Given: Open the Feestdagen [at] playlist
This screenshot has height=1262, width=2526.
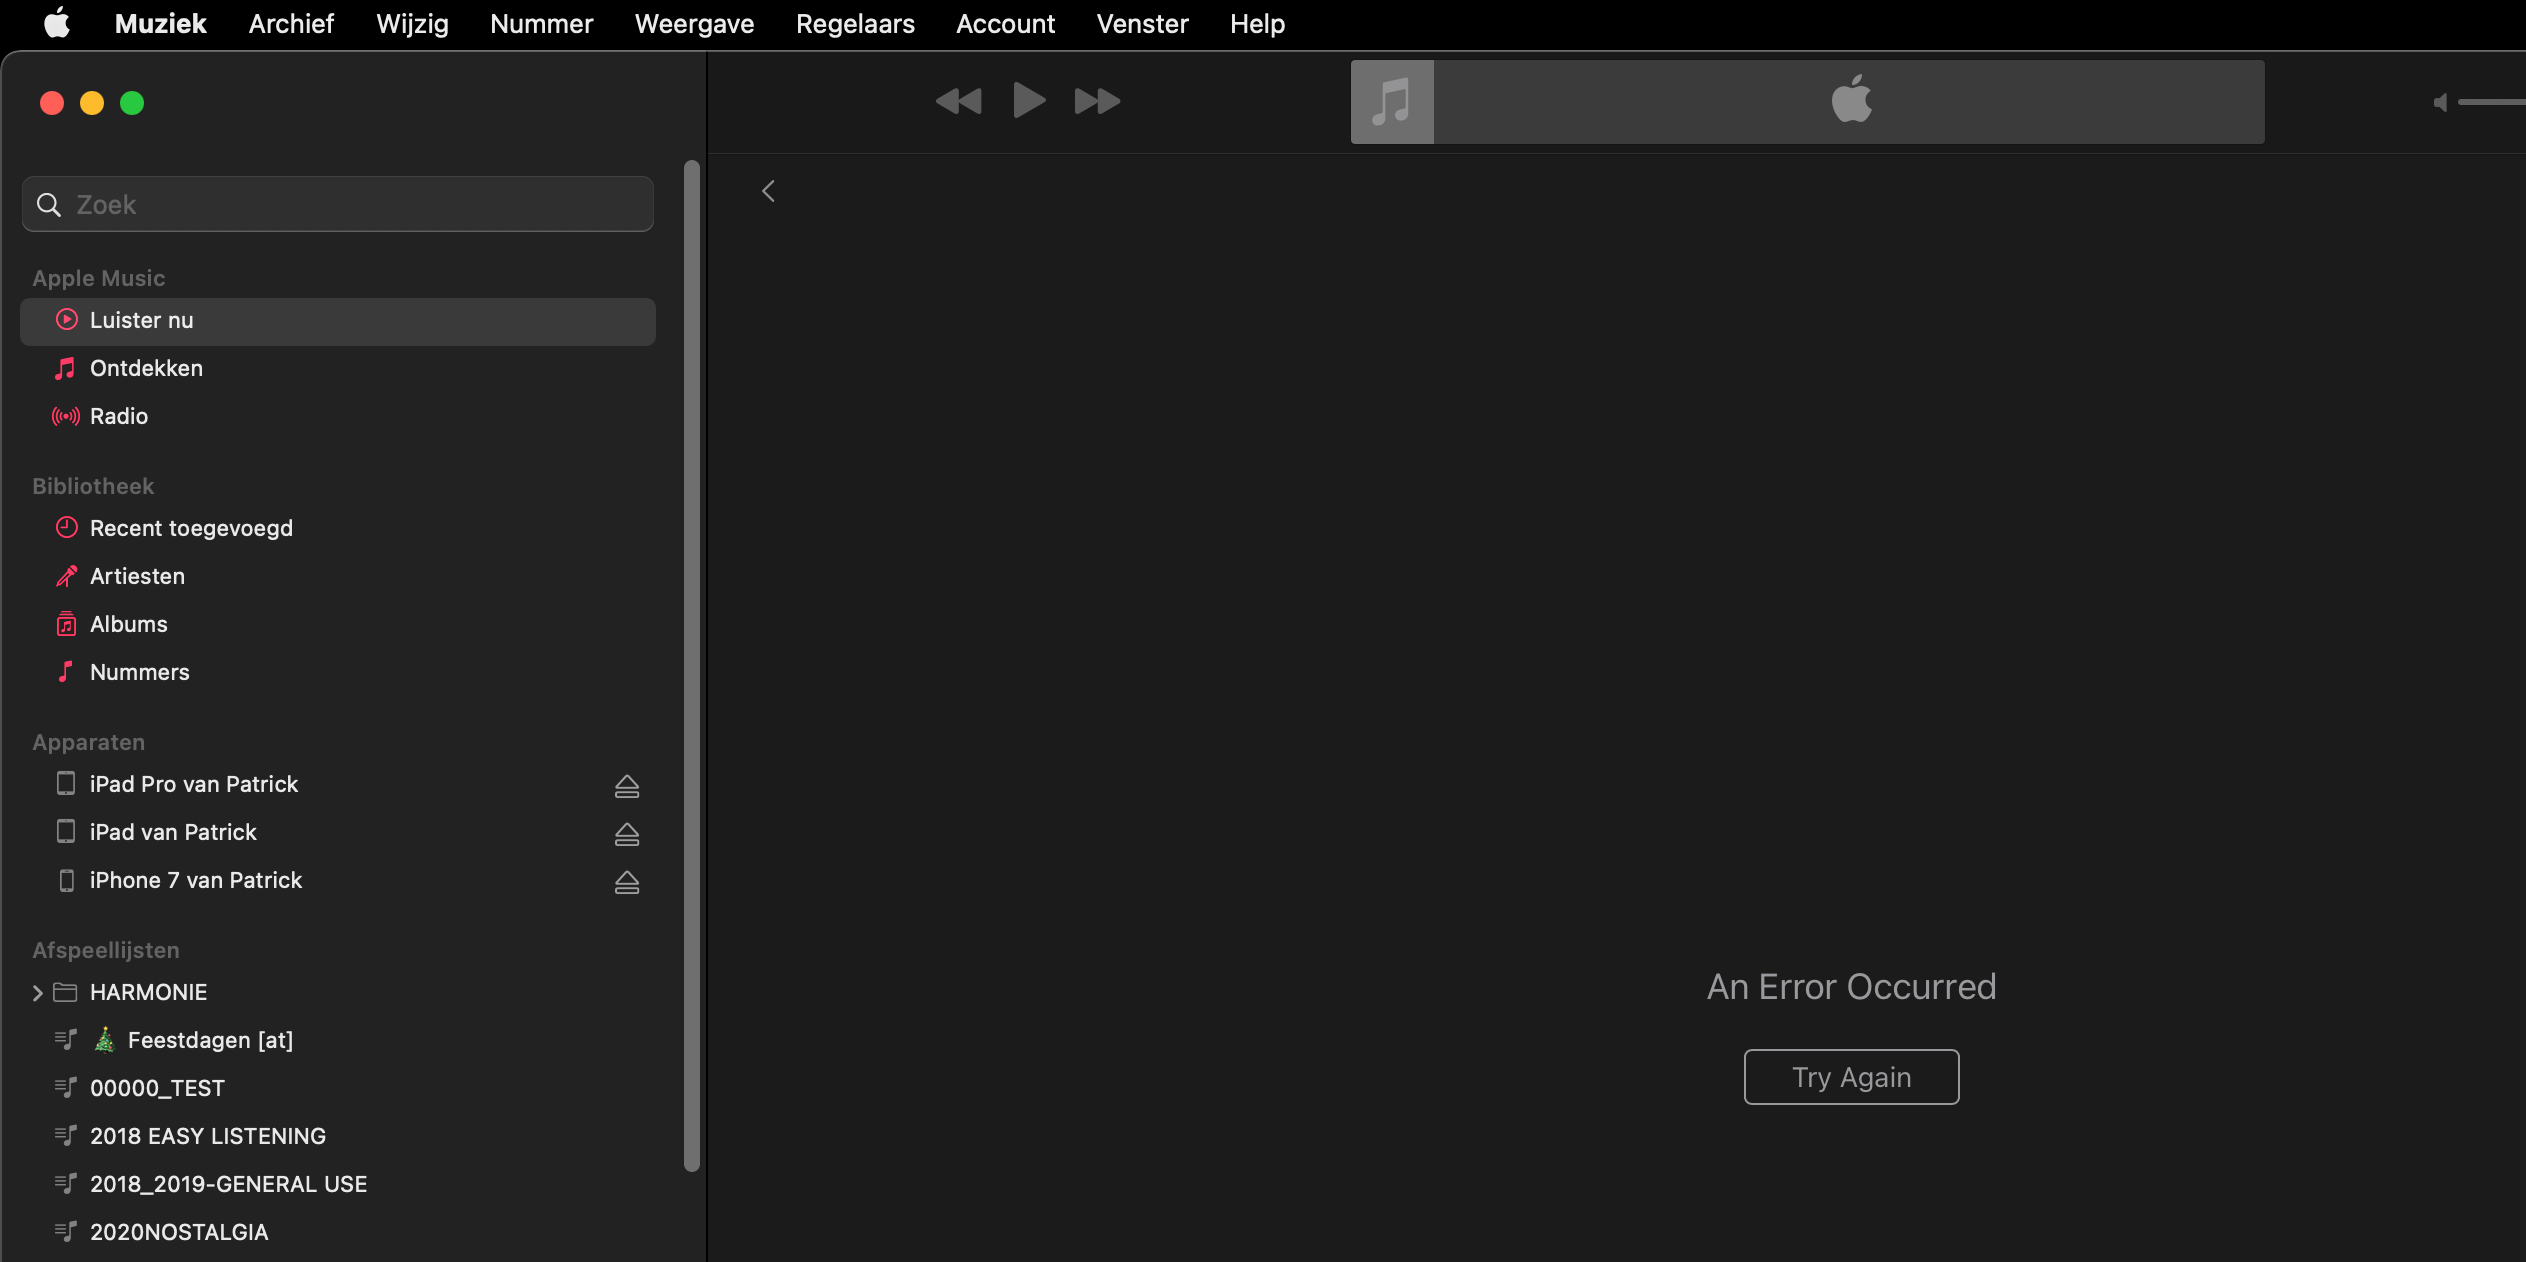Looking at the screenshot, I should [210, 1040].
